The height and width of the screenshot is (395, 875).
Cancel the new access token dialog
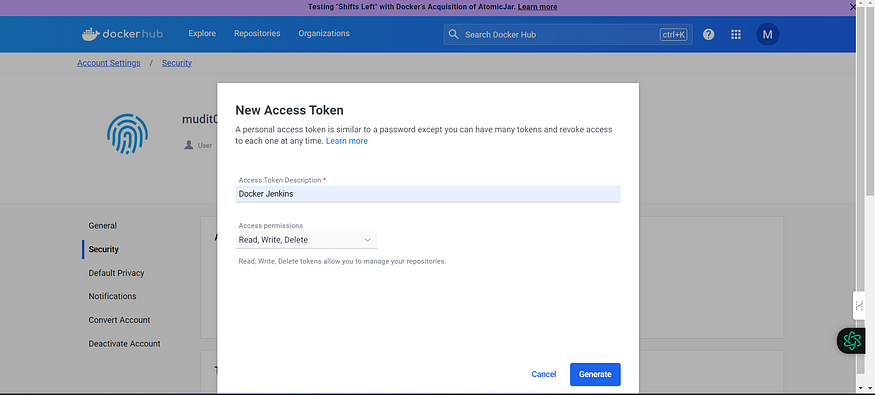(x=544, y=374)
